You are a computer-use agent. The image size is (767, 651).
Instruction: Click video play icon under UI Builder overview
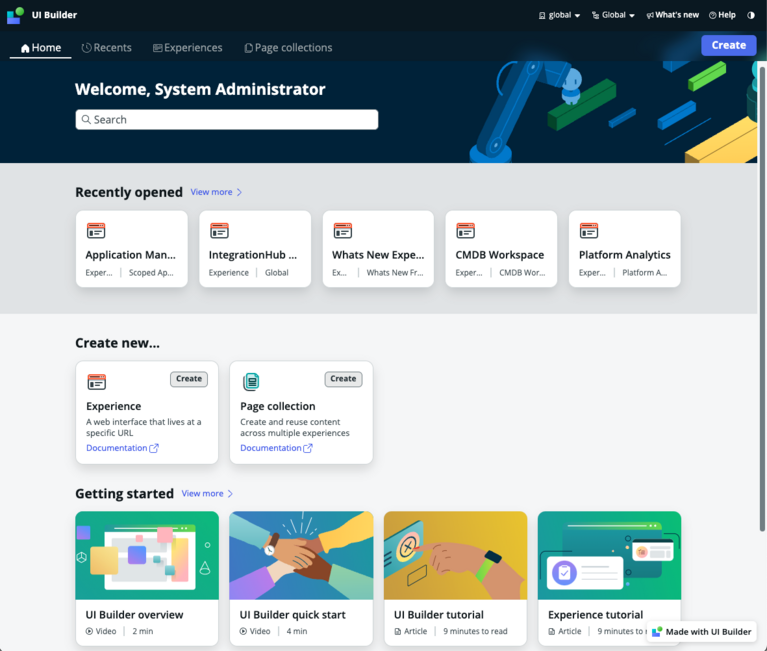coord(90,631)
